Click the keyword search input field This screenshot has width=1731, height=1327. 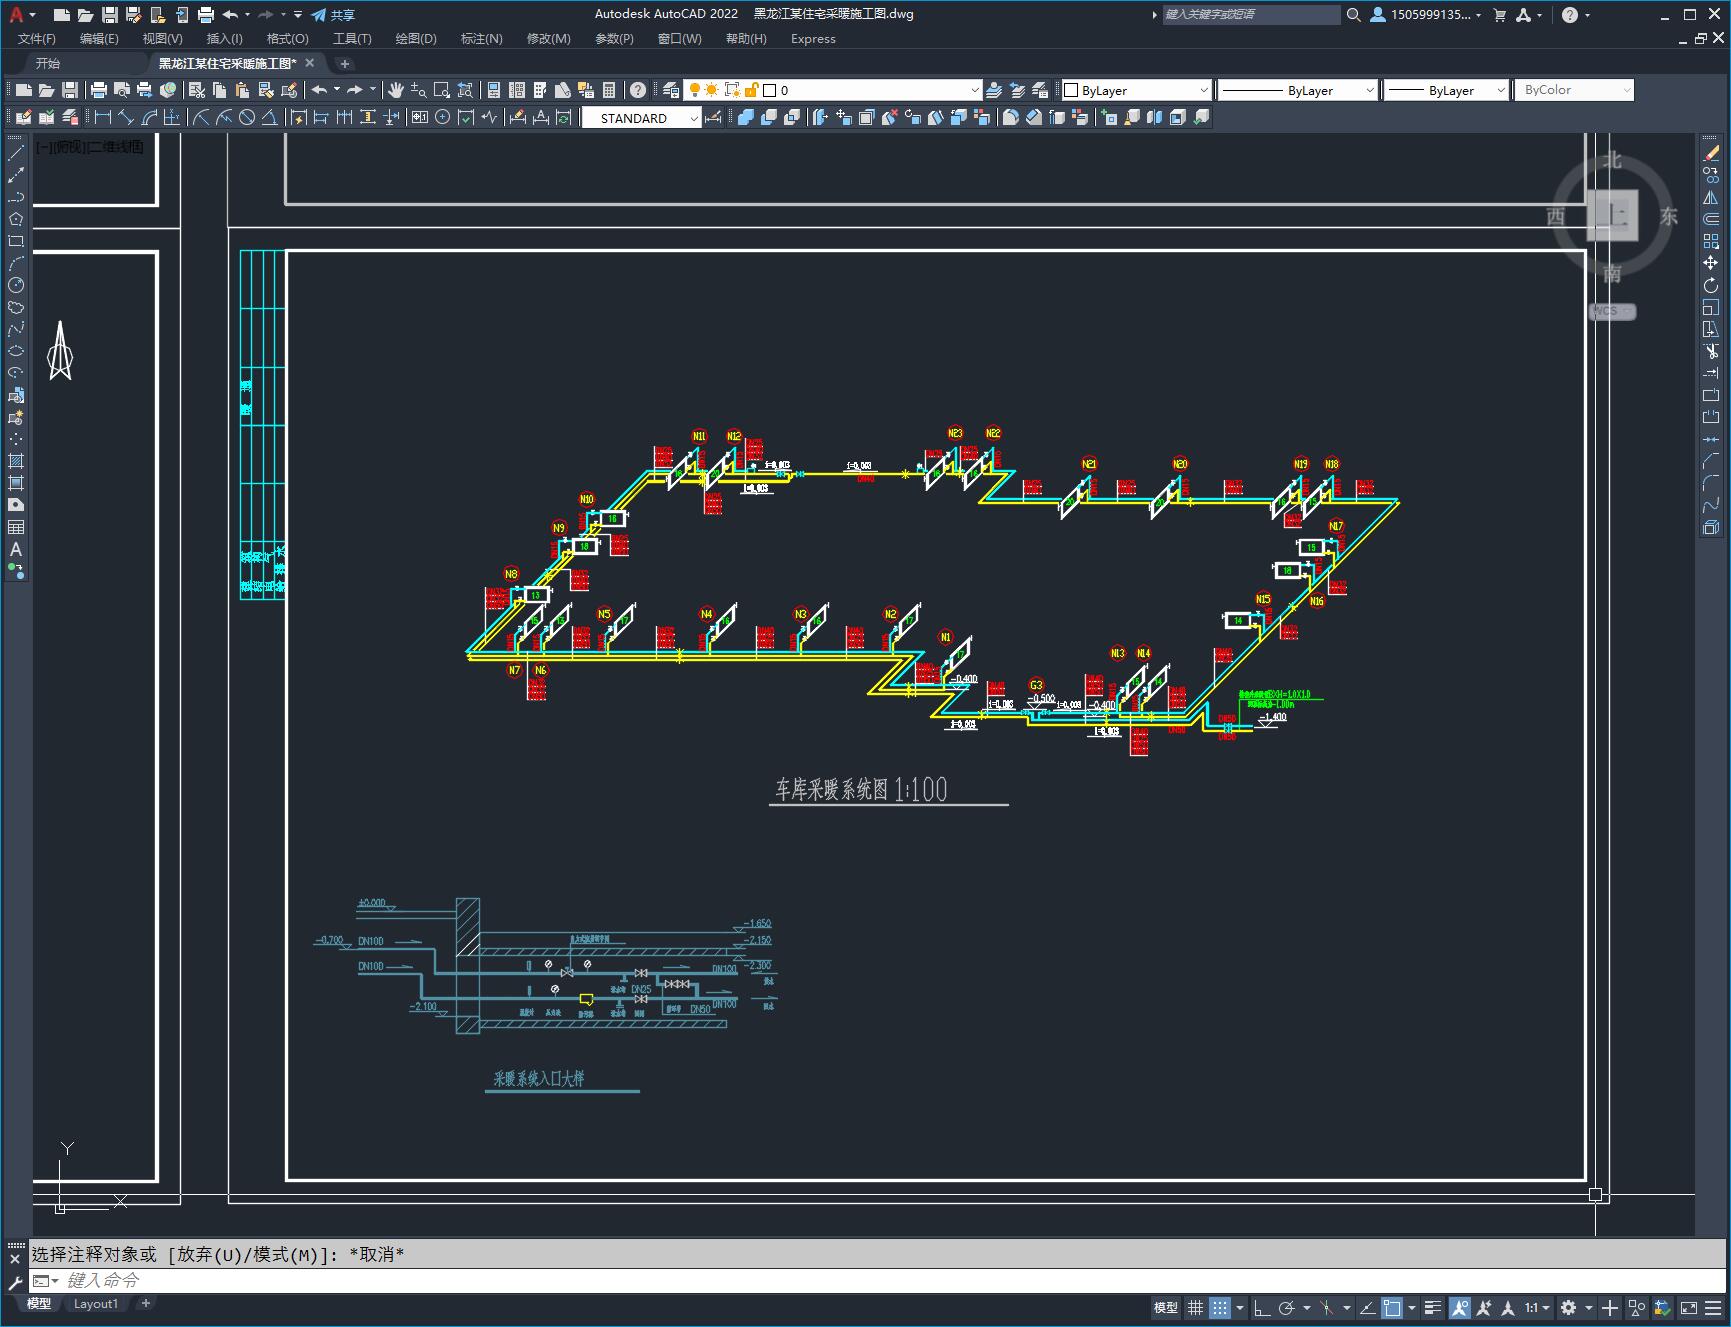[x=1251, y=15]
